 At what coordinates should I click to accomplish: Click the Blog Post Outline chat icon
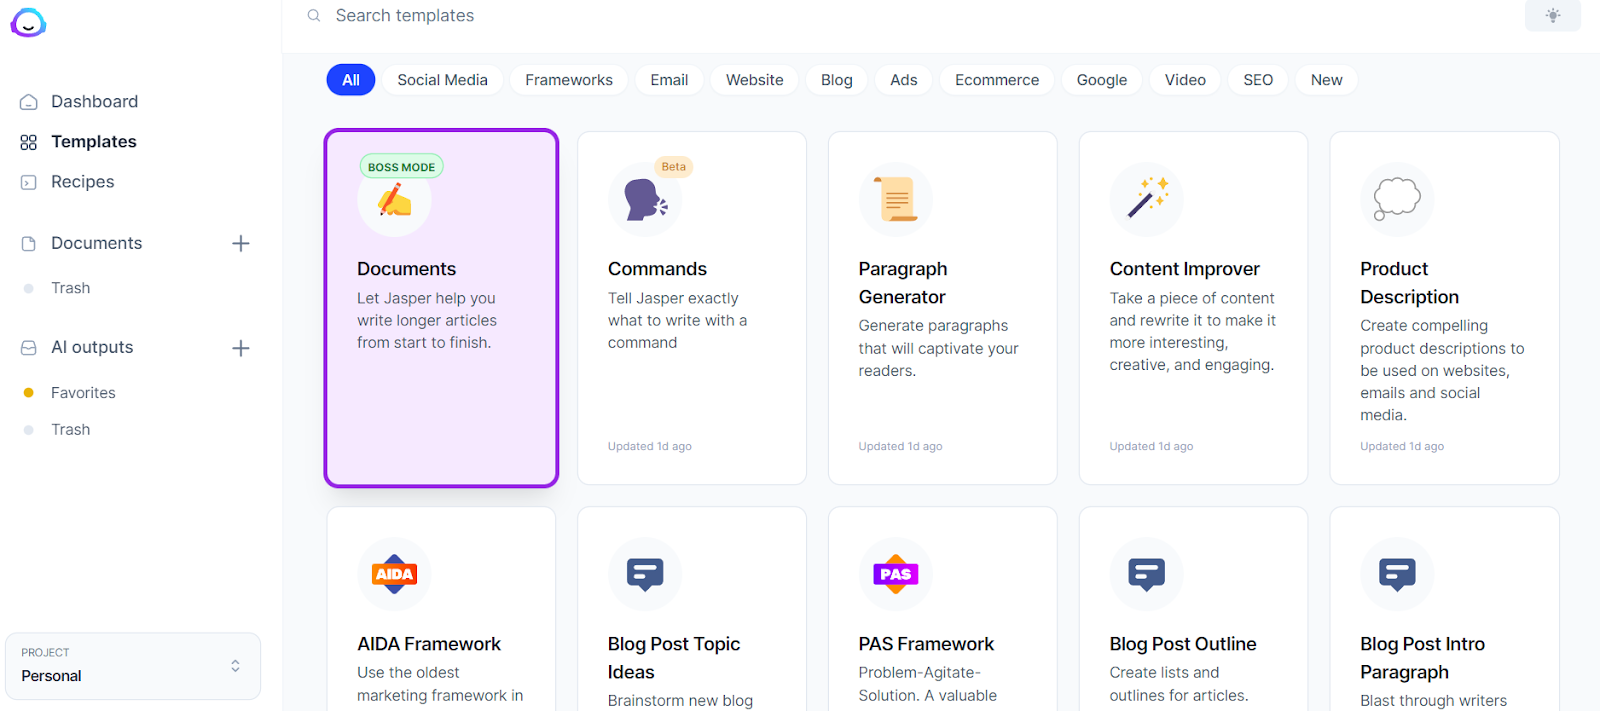pyautogui.click(x=1147, y=574)
